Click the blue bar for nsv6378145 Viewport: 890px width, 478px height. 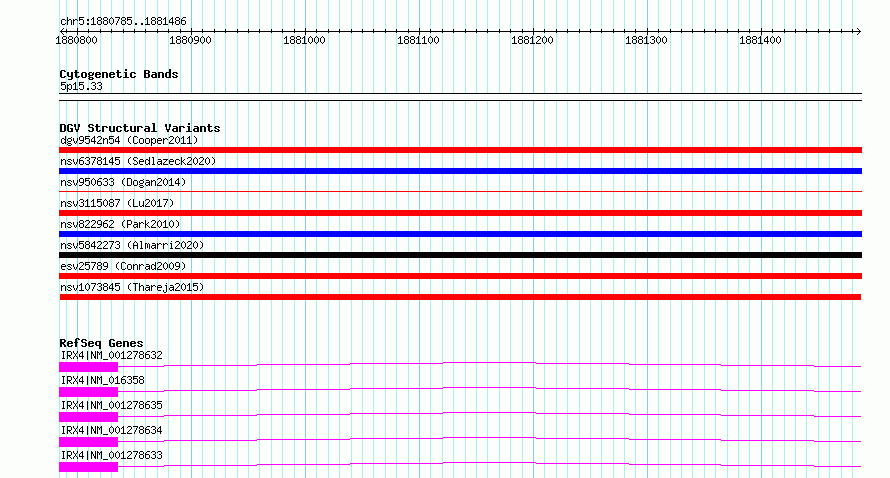(x=460, y=171)
